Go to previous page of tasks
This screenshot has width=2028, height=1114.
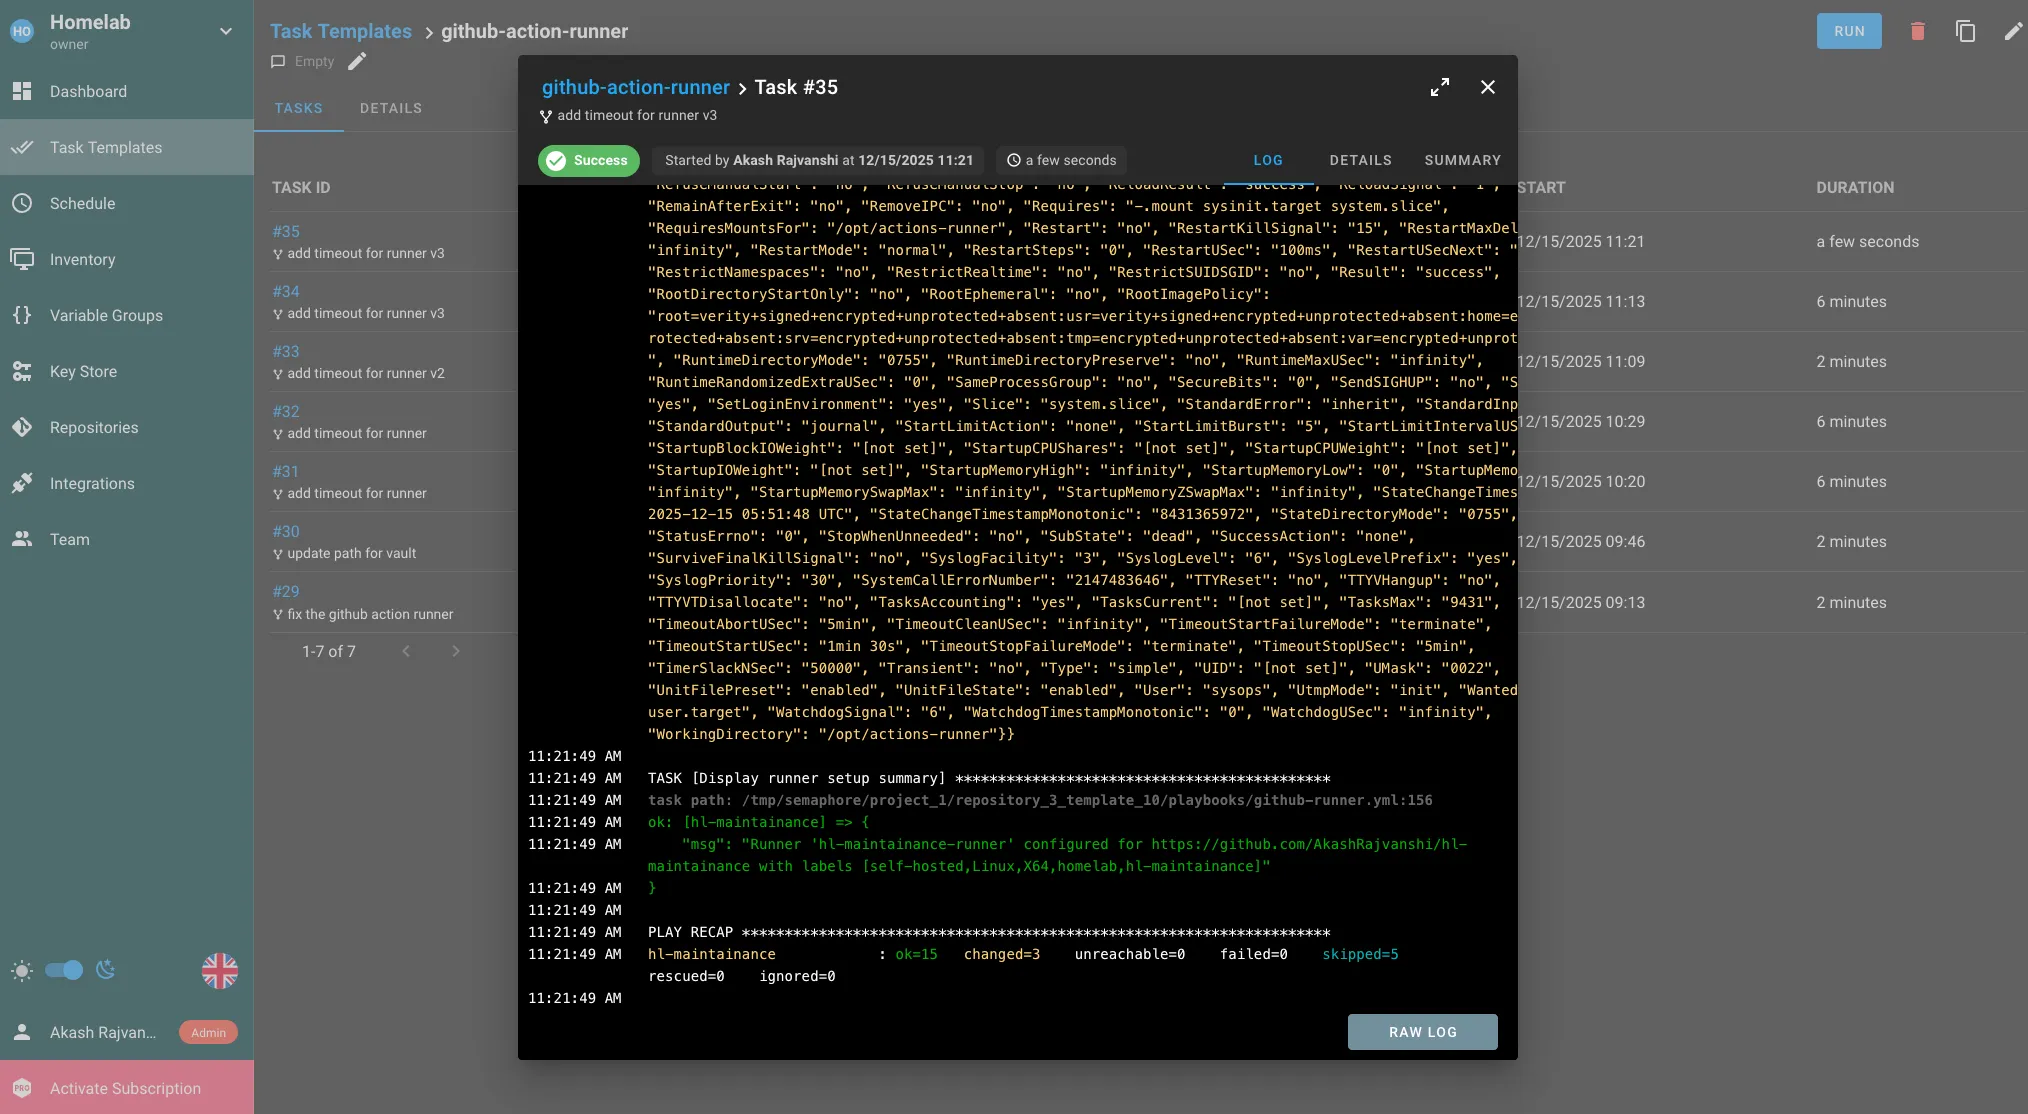tap(406, 651)
